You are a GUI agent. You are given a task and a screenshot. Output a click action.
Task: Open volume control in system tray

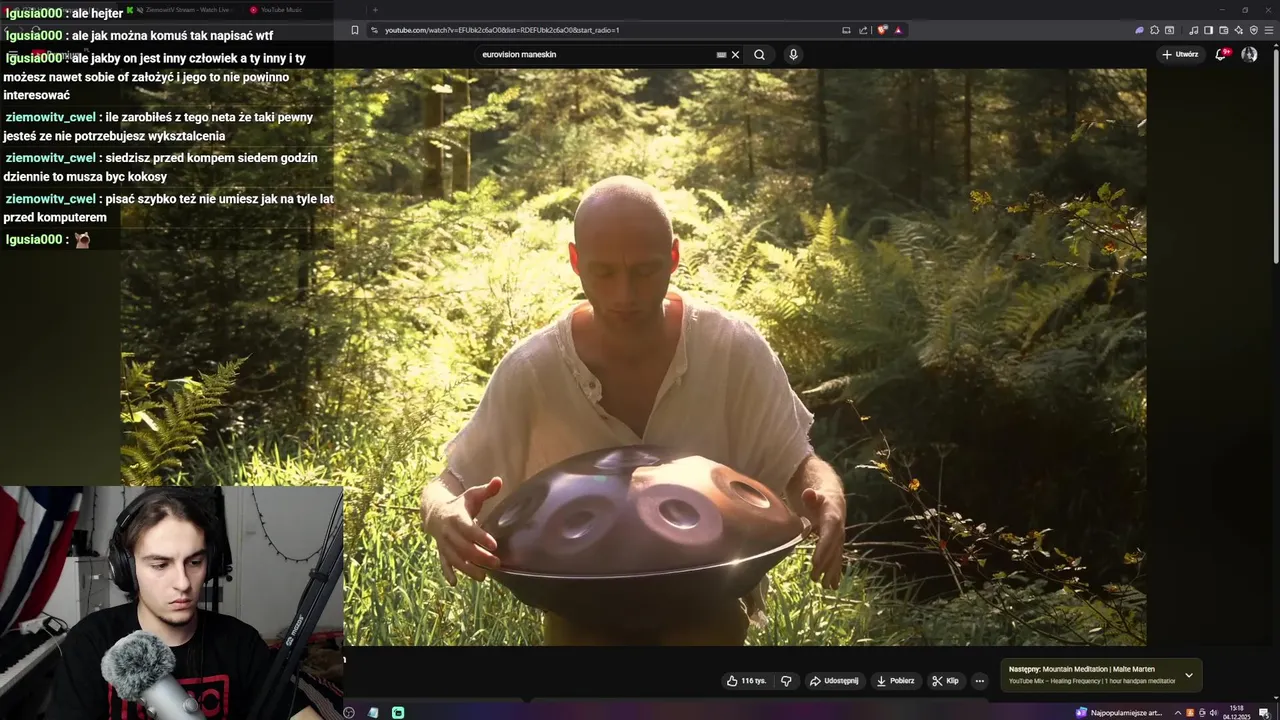click(x=1213, y=713)
